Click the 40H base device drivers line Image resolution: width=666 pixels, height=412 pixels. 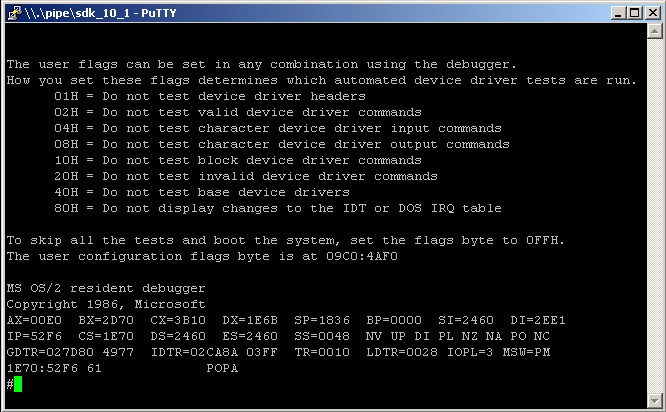[202, 192]
